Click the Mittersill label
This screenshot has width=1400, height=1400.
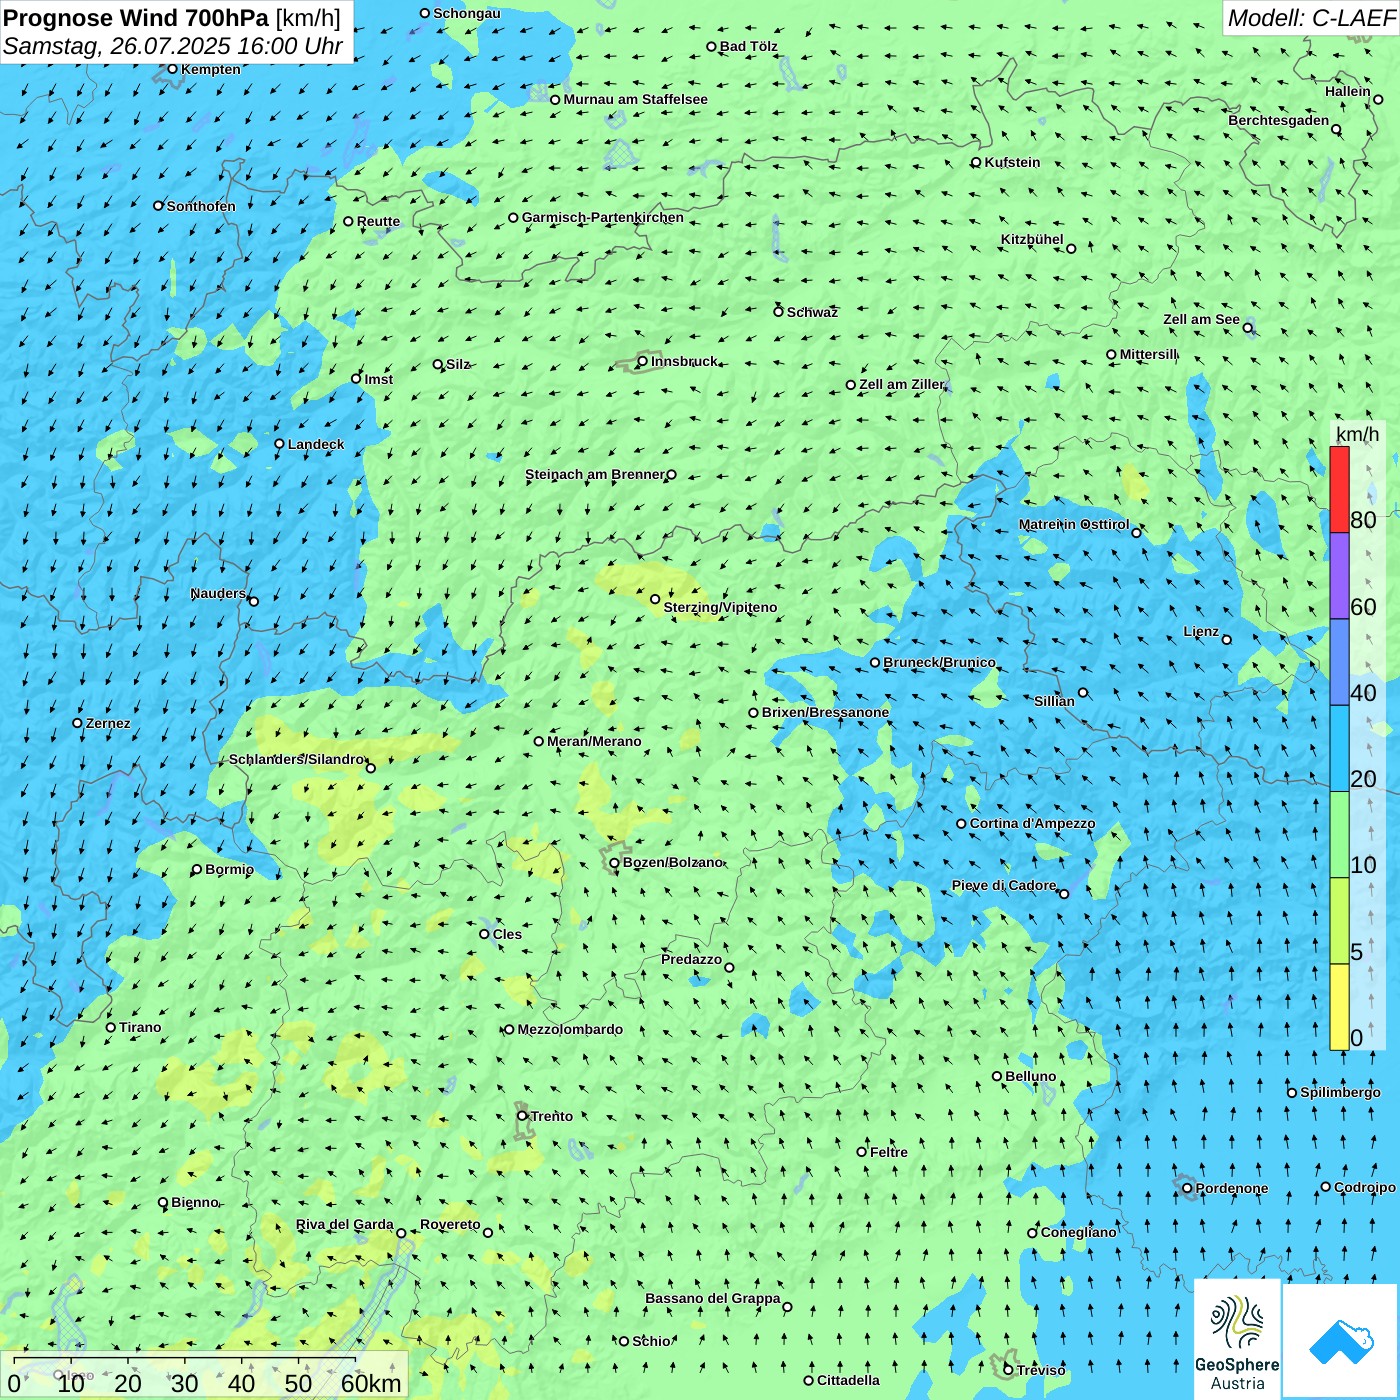click(1149, 354)
